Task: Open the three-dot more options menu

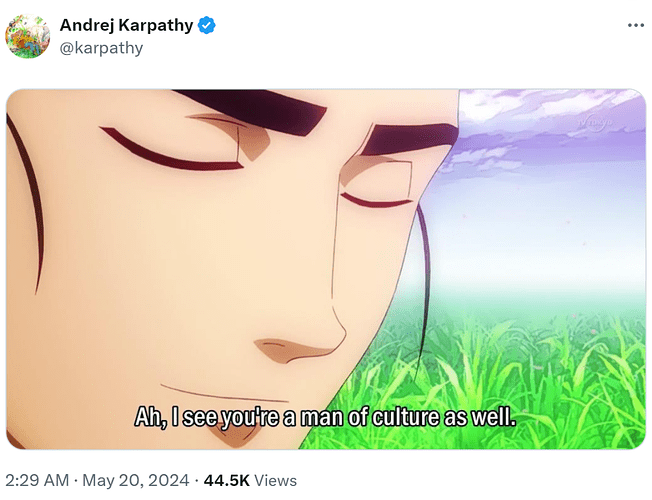Action: (x=636, y=25)
